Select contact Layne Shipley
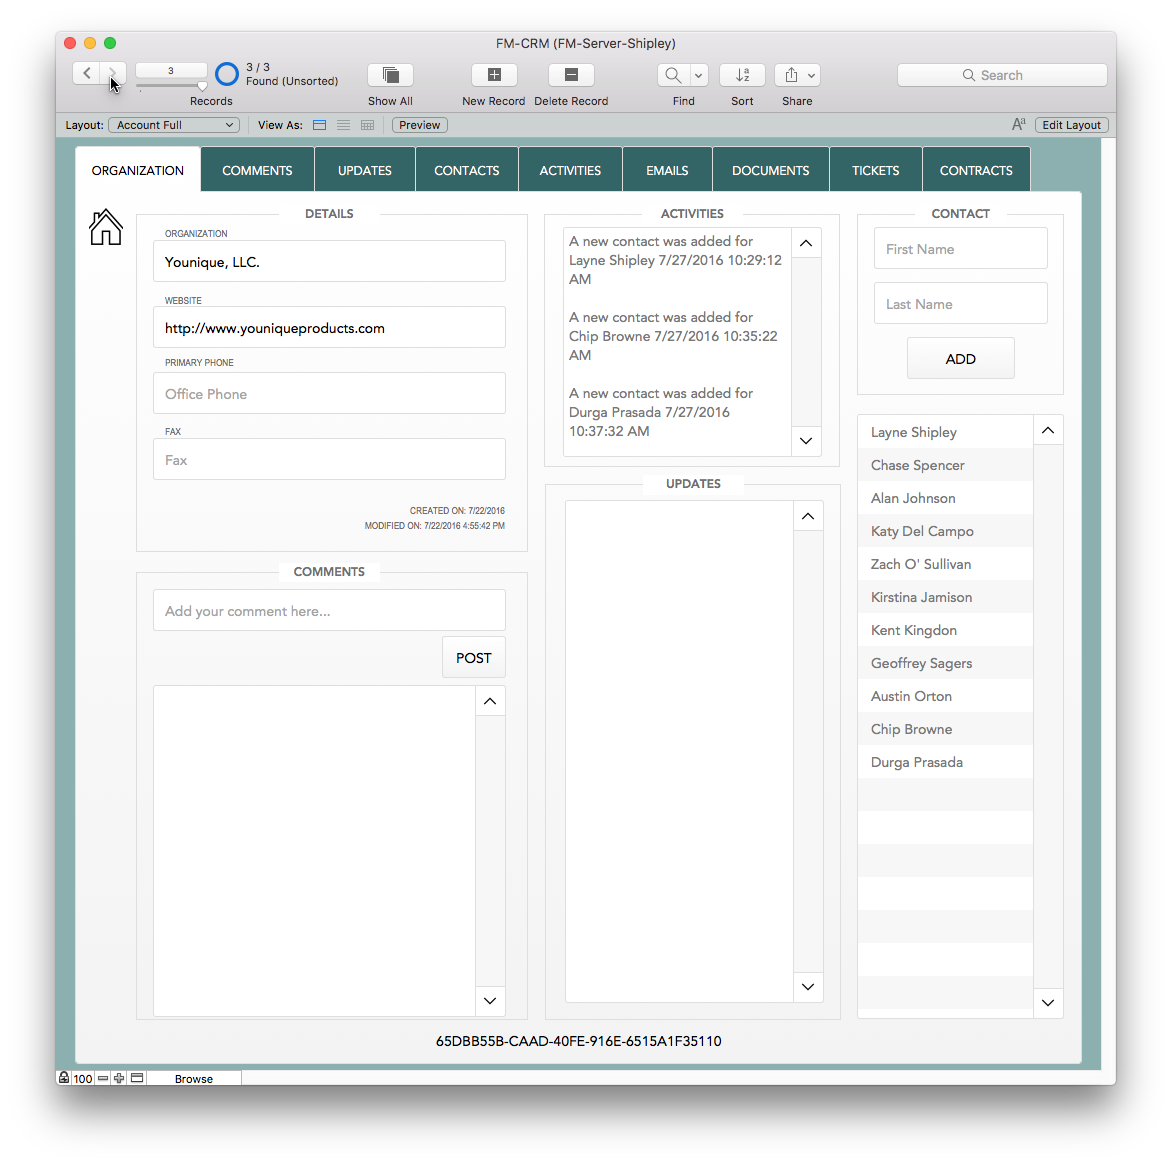The width and height of the screenshot is (1172, 1165). [946, 432]
